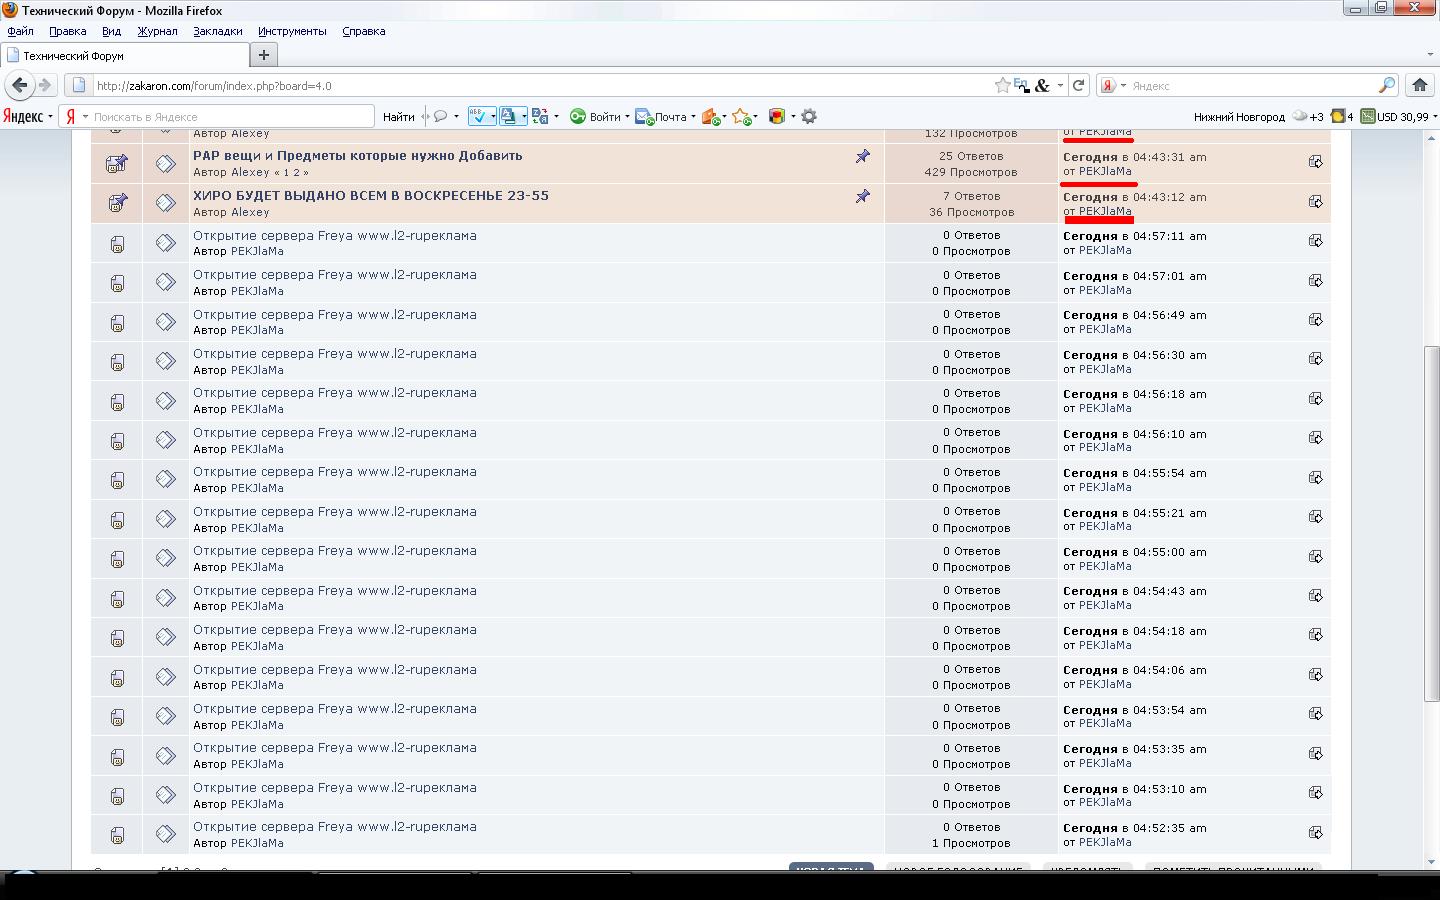Expand the URL bar history dropdown arrow
Viewport: 1440px width, 900px height.
1060,86
